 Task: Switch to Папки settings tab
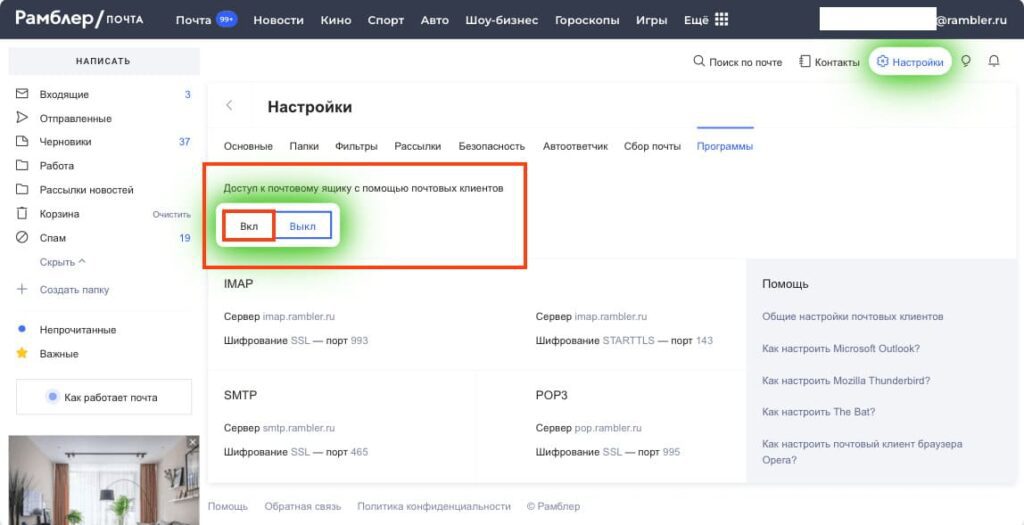304,146
